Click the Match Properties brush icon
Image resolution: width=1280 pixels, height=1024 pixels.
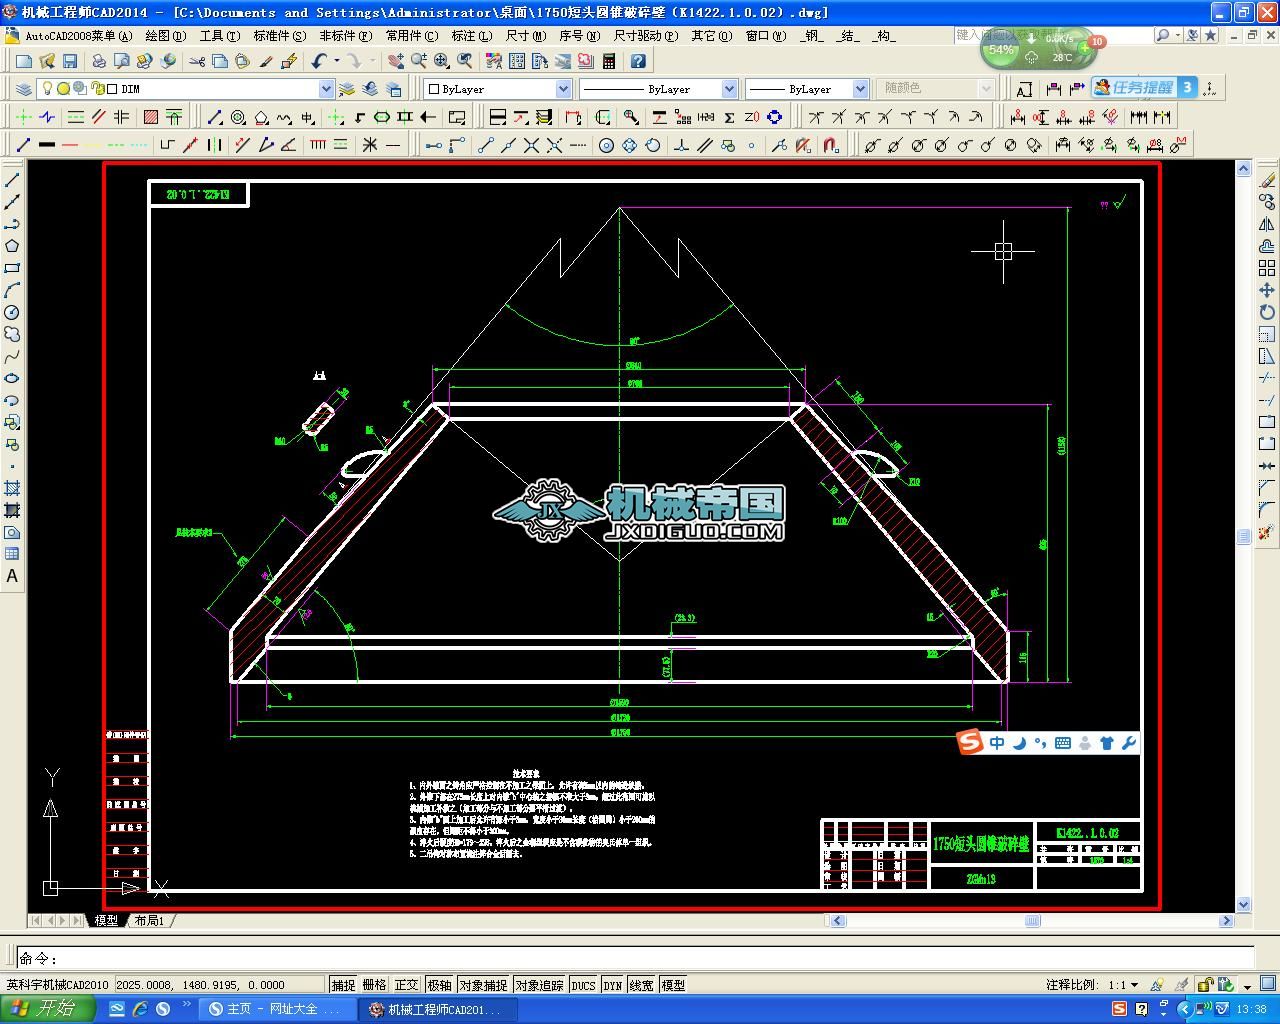[x=266, y=61]
